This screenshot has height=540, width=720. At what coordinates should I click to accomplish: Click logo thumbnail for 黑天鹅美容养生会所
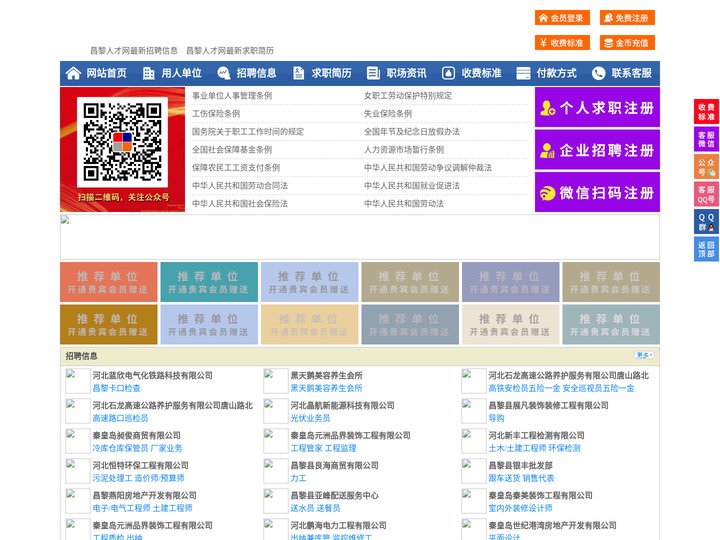tap(276, 381)
